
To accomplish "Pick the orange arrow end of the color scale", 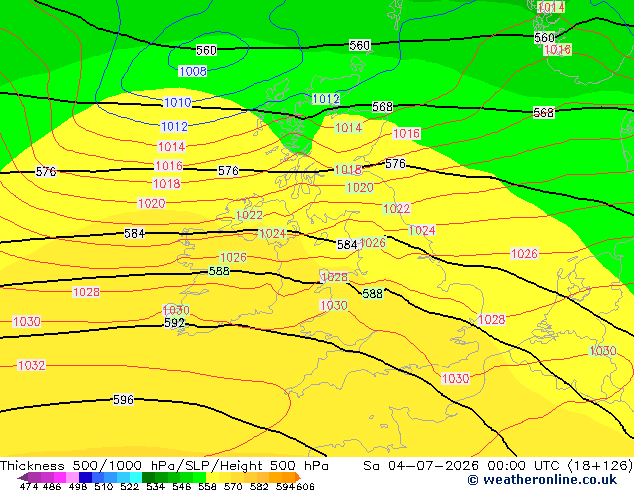I will [x=298, y=477].
